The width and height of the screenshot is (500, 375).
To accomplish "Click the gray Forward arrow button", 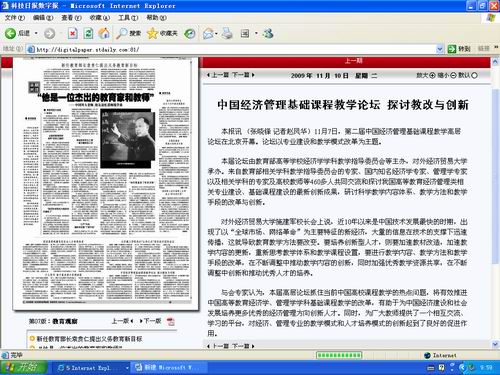I will 49,33.
